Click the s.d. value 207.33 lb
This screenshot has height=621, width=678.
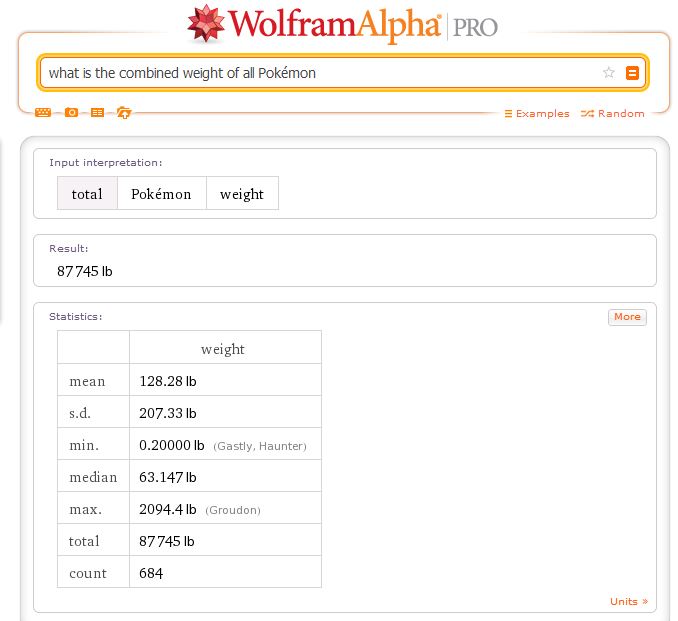click(168, 413)
